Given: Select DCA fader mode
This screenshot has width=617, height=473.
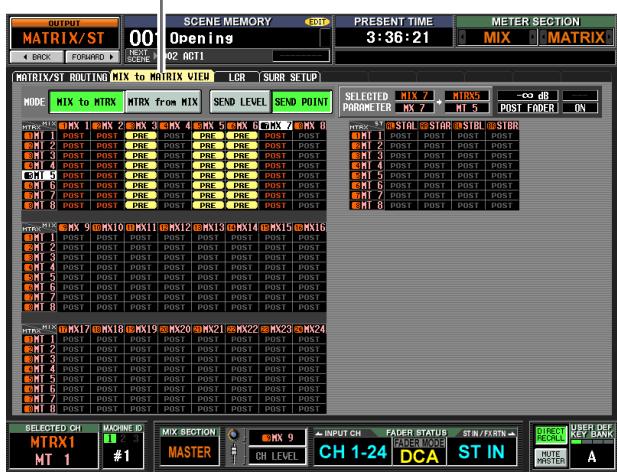Looking at the screenshot, I should (x=419, y=456).
